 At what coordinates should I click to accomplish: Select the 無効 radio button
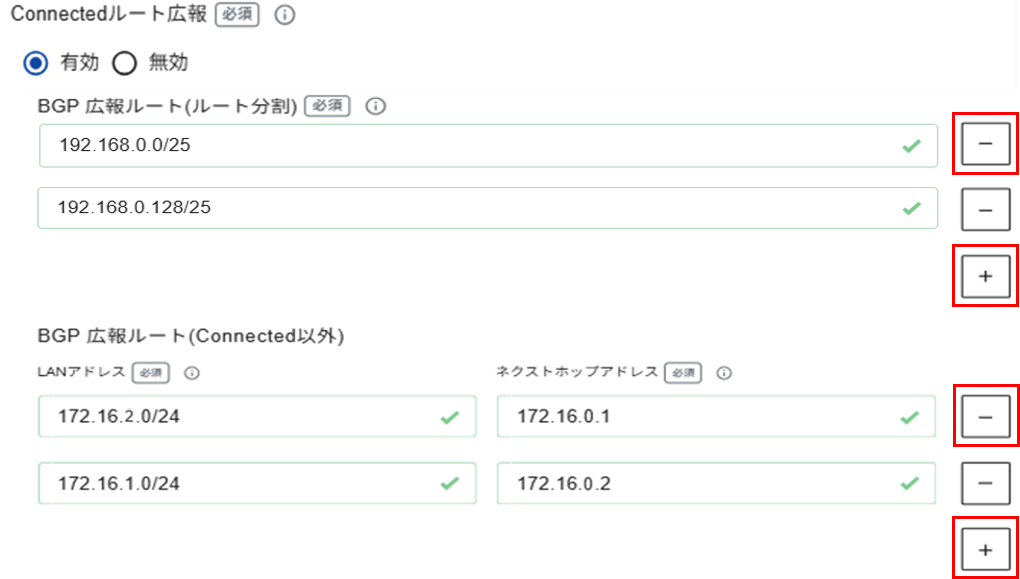[126, 63]
